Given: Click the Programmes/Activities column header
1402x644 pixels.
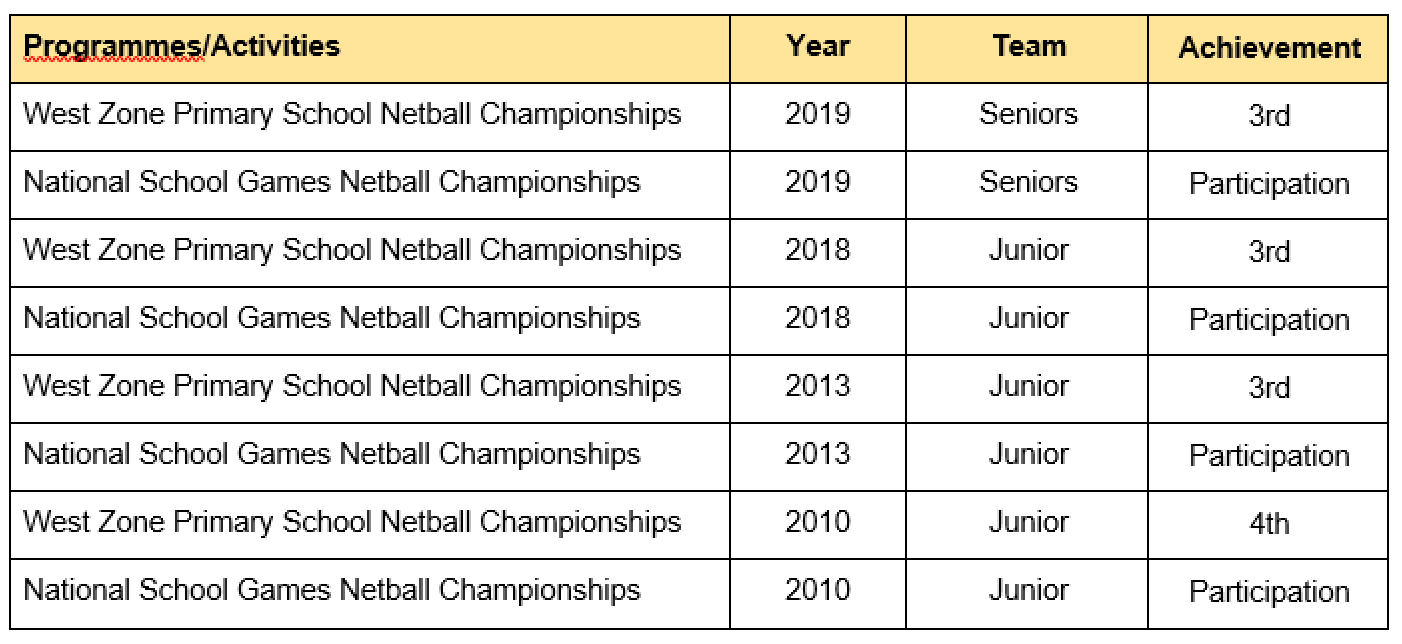Looking at the screenshot, I should coord(370,48).
